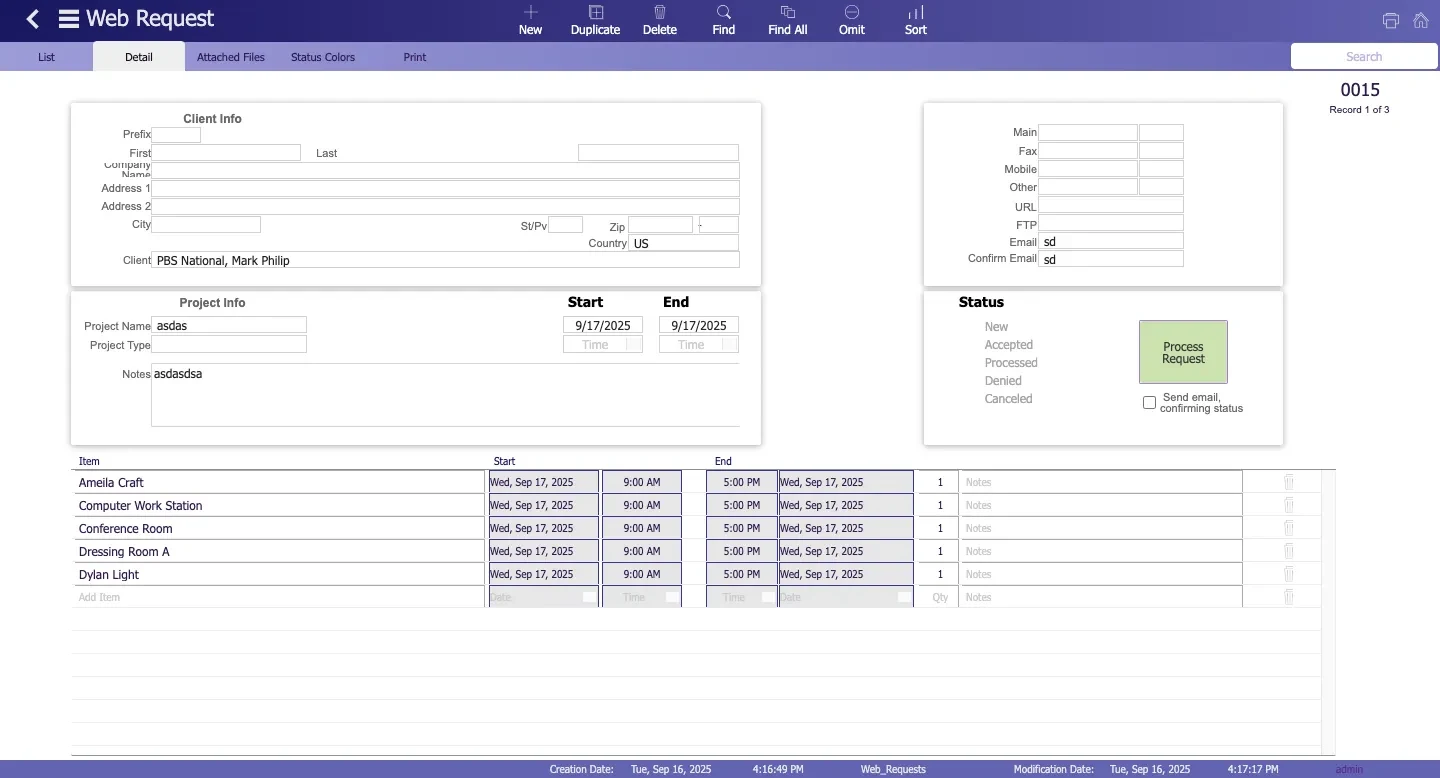Switch to the List tab
This screenshot has width=1440, height=778.
click(46, 57)
